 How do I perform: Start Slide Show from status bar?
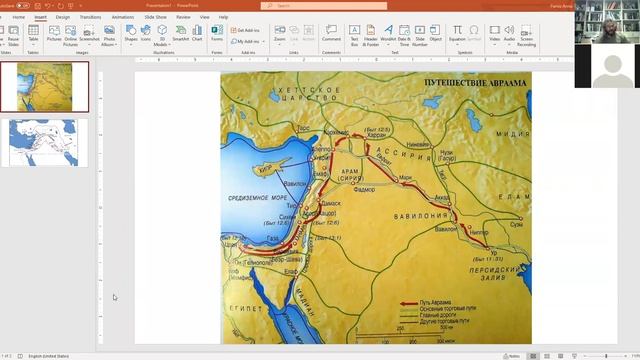click(x=574, y=356)
